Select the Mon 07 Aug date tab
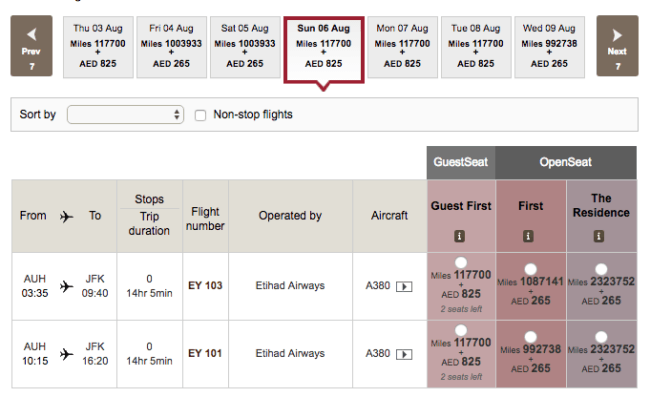The height and width of the screenshot is (397, 650). [x=402, y=47]
